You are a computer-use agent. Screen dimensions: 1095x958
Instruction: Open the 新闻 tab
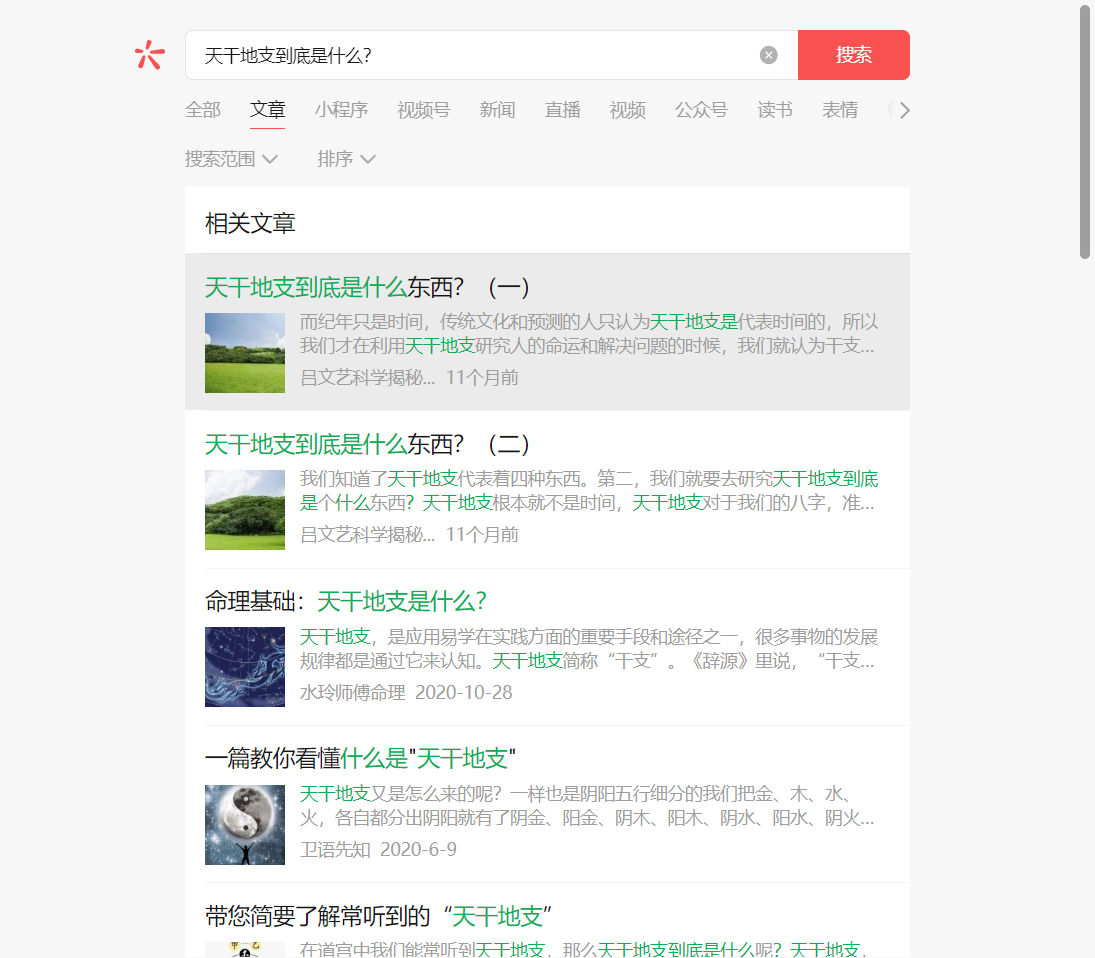click(x=497, y=110)
